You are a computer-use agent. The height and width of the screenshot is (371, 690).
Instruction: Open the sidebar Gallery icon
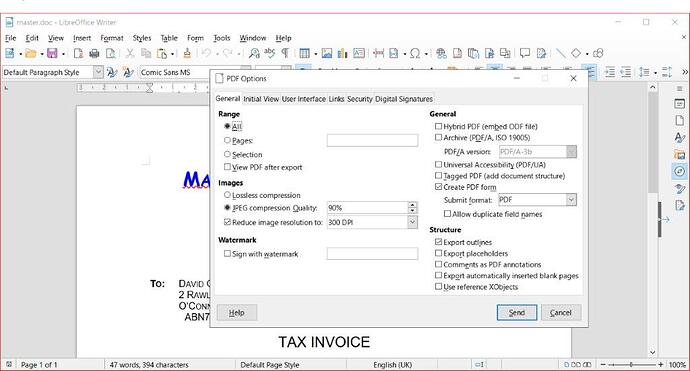pos(679,154)
